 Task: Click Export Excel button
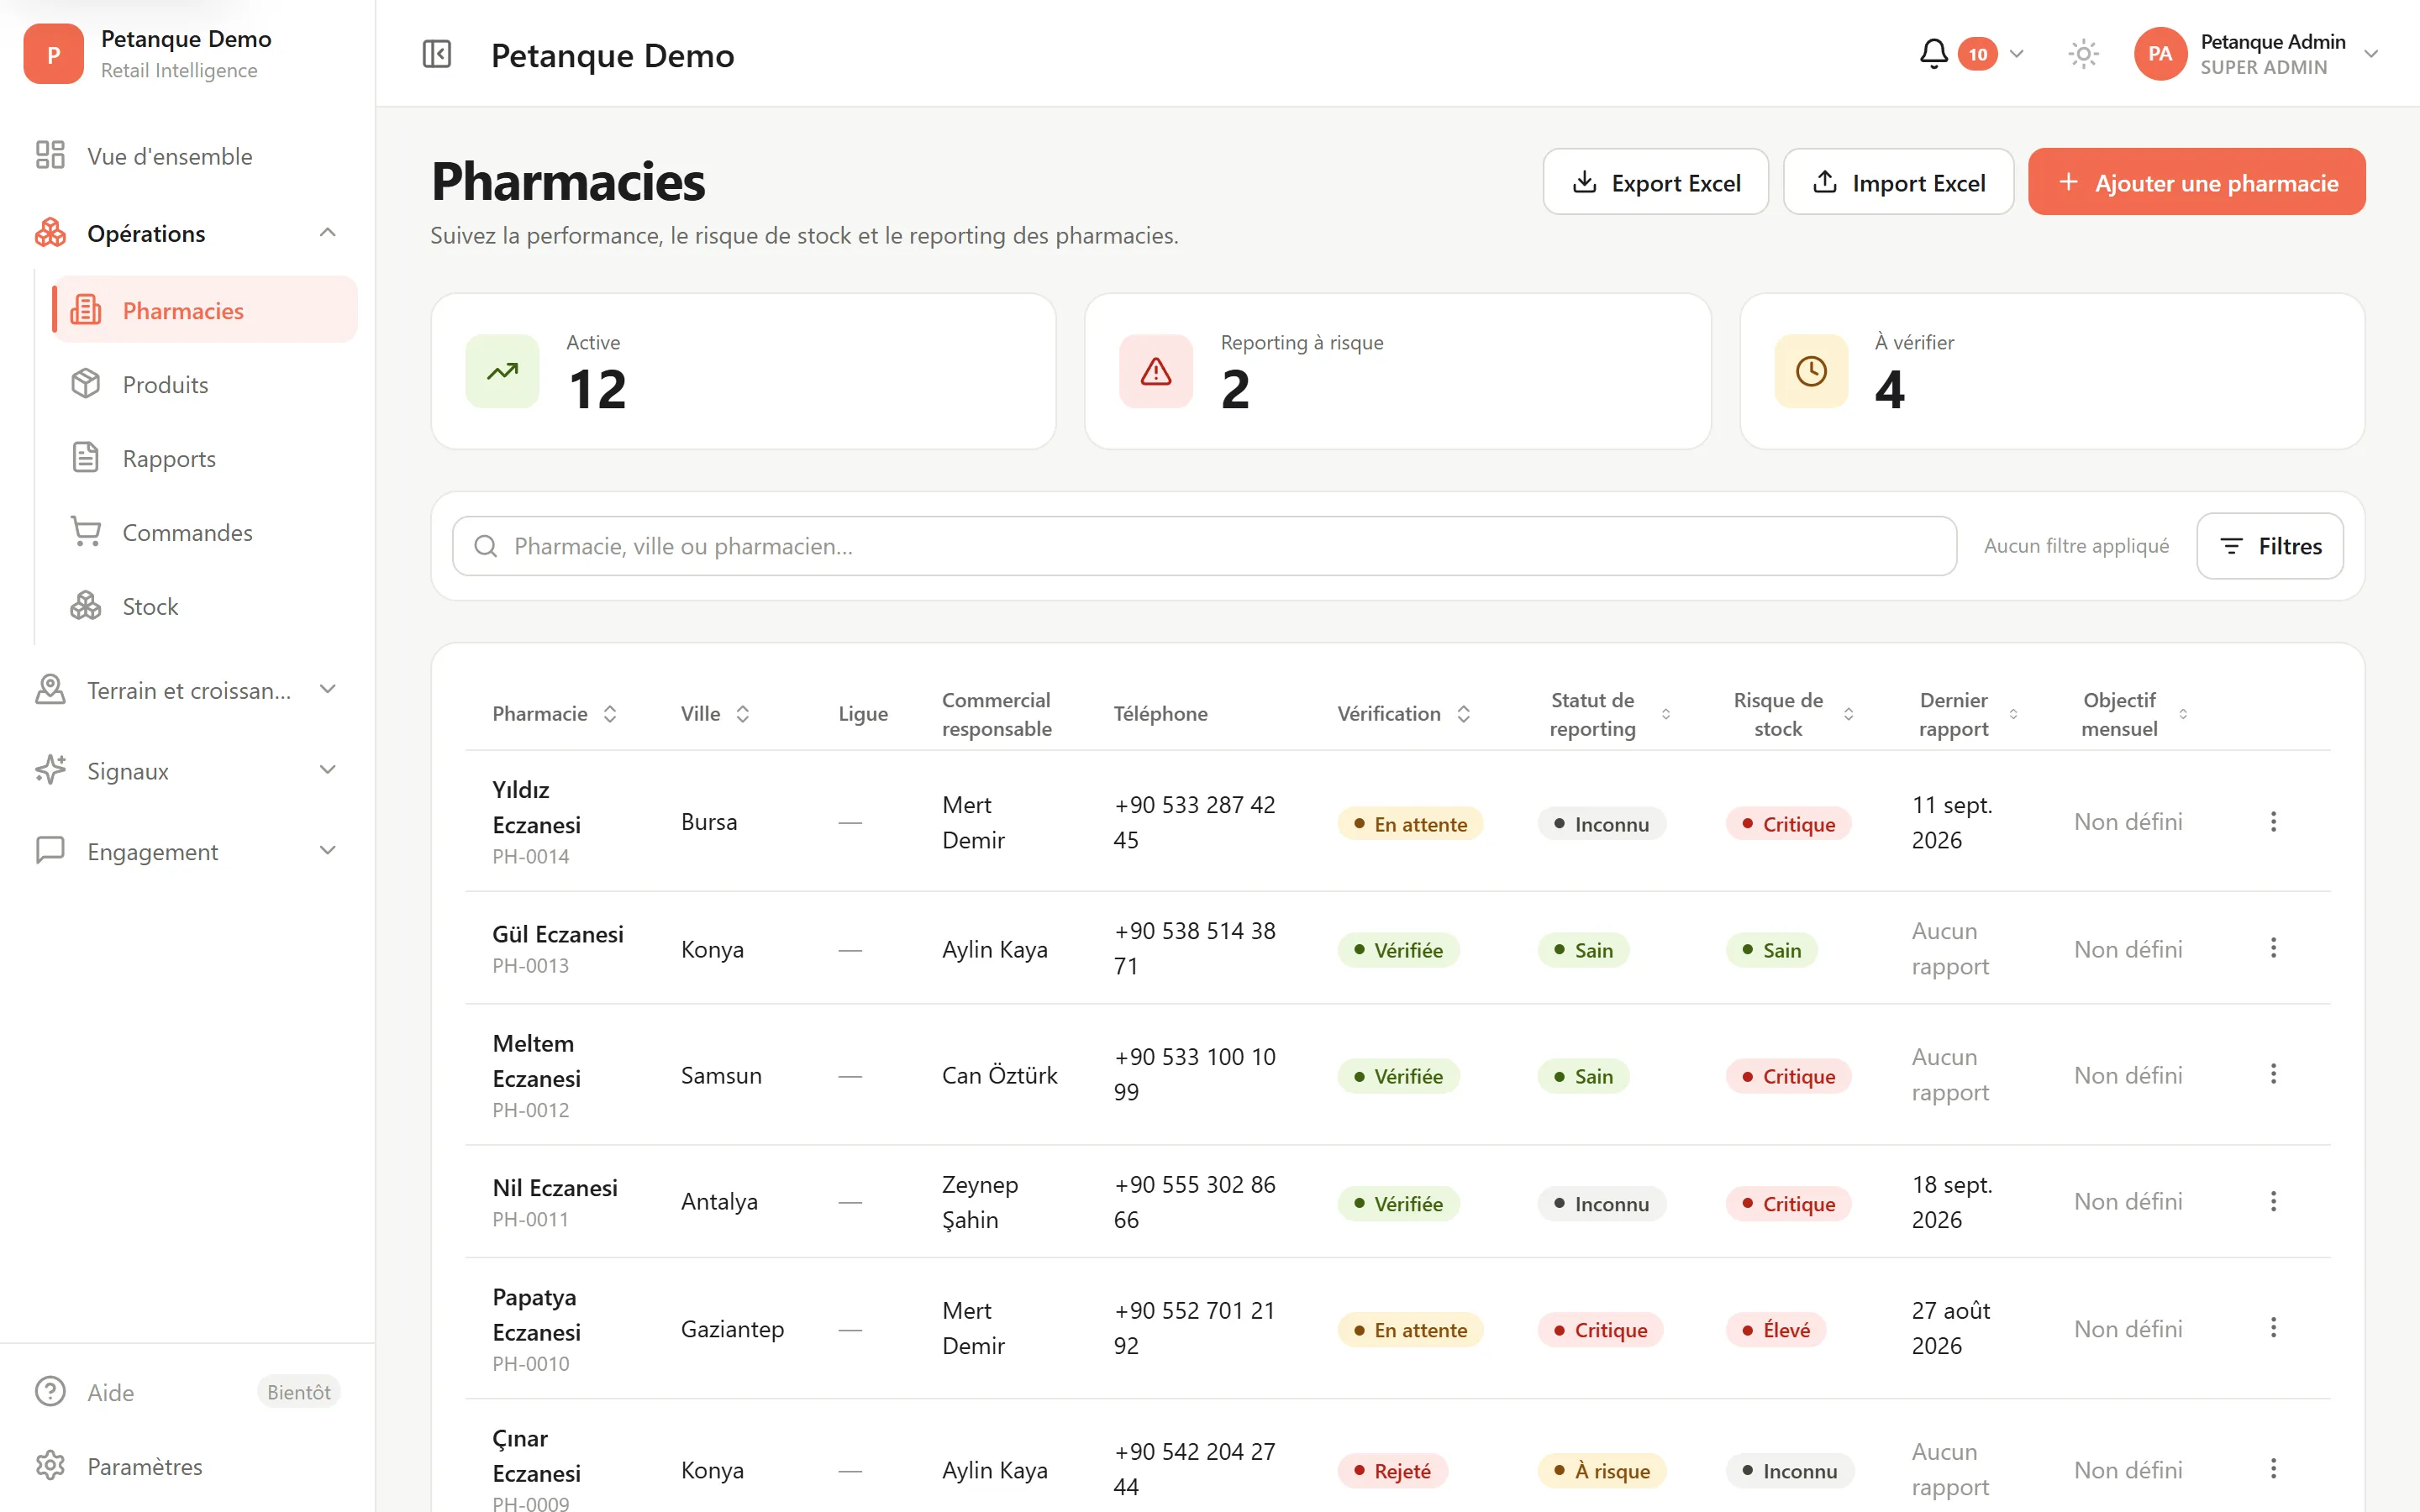pyautogui.click(x=1655, y=182)
